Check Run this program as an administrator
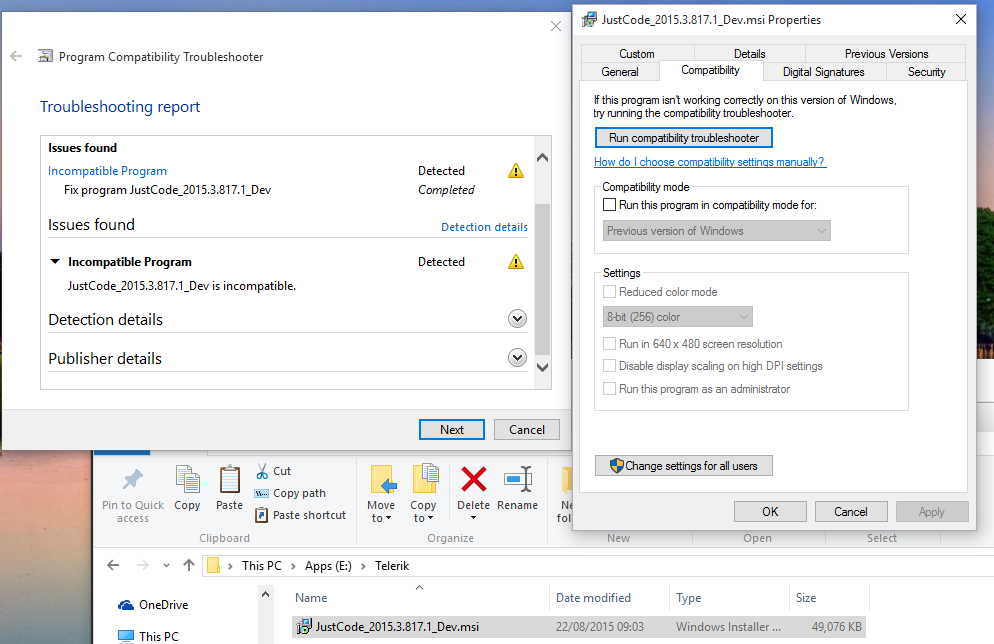This screenshot has width=994, height=644. (x=609, y=389)
